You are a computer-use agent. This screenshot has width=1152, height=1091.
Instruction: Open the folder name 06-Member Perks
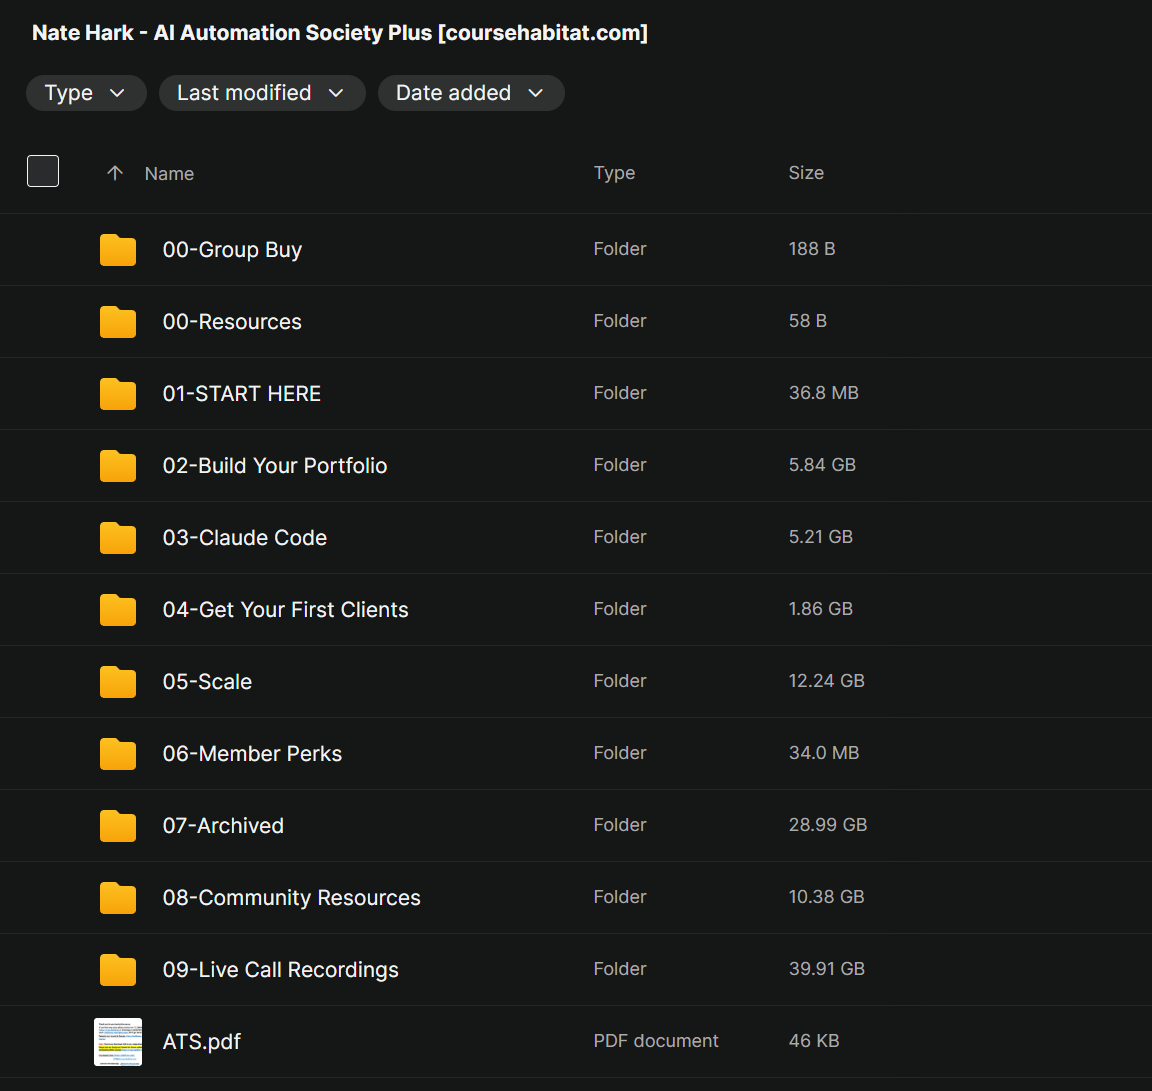click(252, 754)
